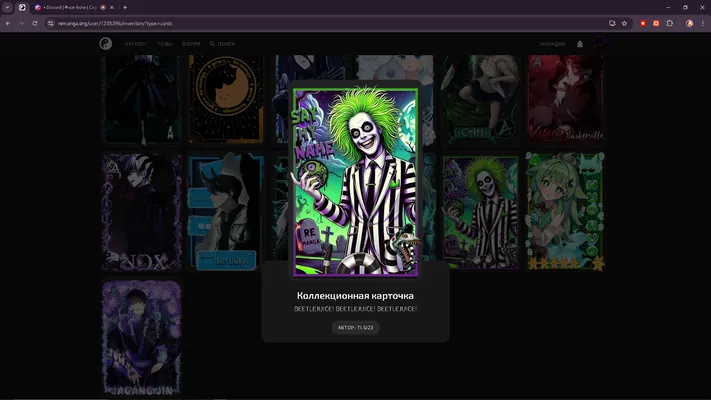Viewport: 711px width, 400px height.
Task: Open the Chrome three-dot menu
Action: [x=703, y=23]
